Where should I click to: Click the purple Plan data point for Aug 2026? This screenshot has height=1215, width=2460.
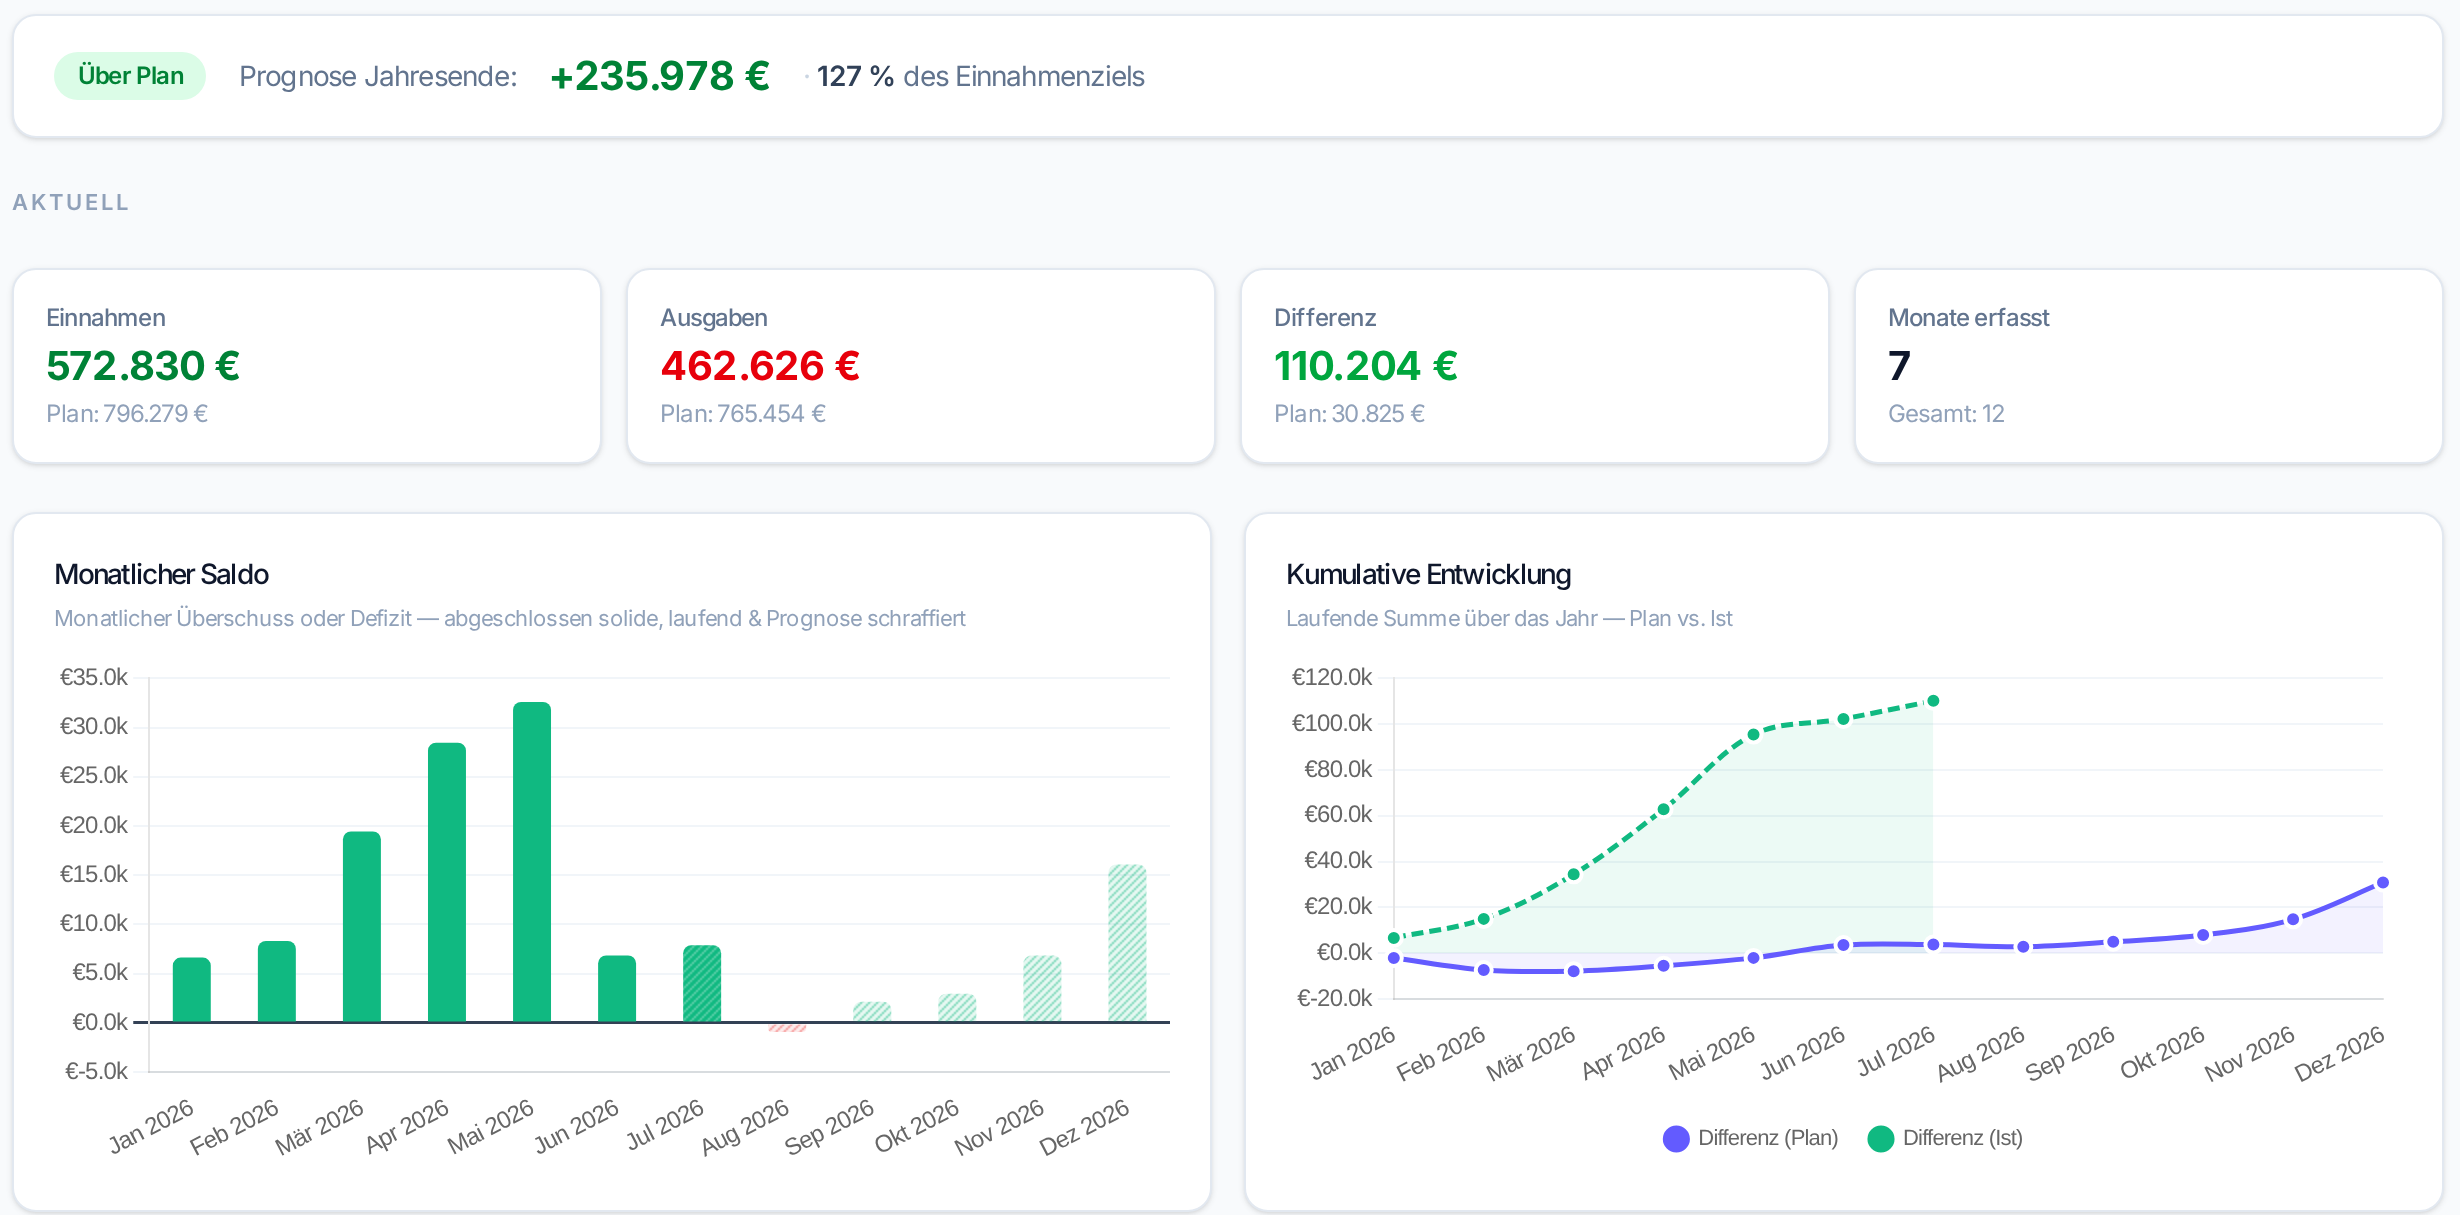pos(2023,947)
